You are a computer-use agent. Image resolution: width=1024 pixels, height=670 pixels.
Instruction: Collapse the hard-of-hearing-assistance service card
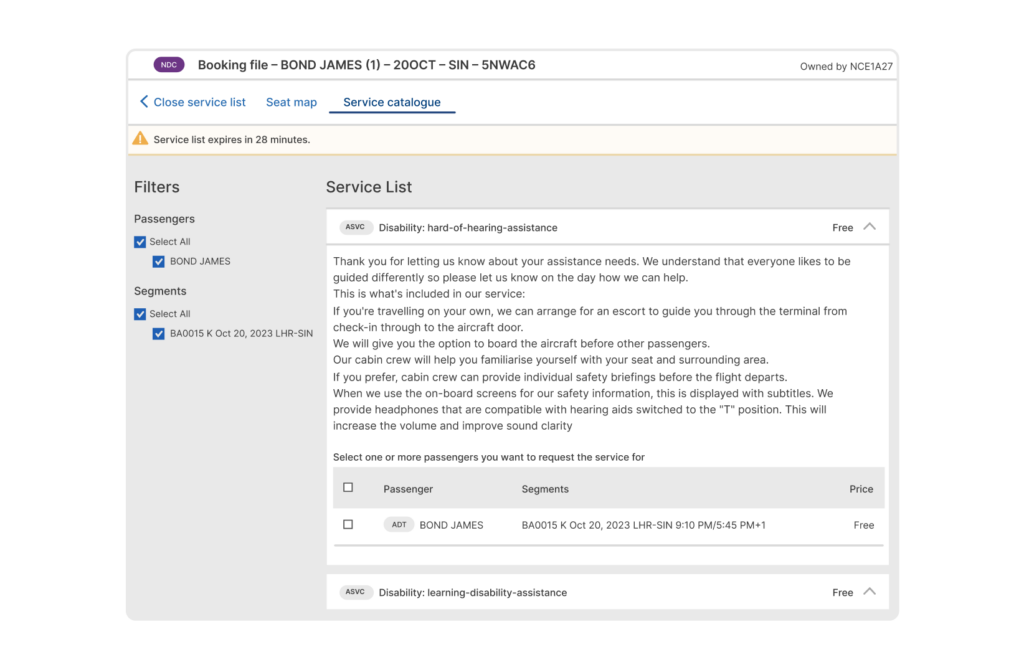pos(869,227)
